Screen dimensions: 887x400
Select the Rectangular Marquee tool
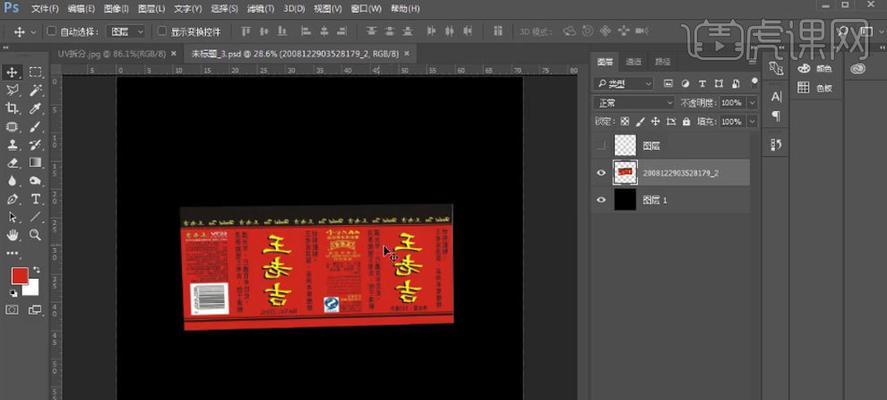pos(35,72)
